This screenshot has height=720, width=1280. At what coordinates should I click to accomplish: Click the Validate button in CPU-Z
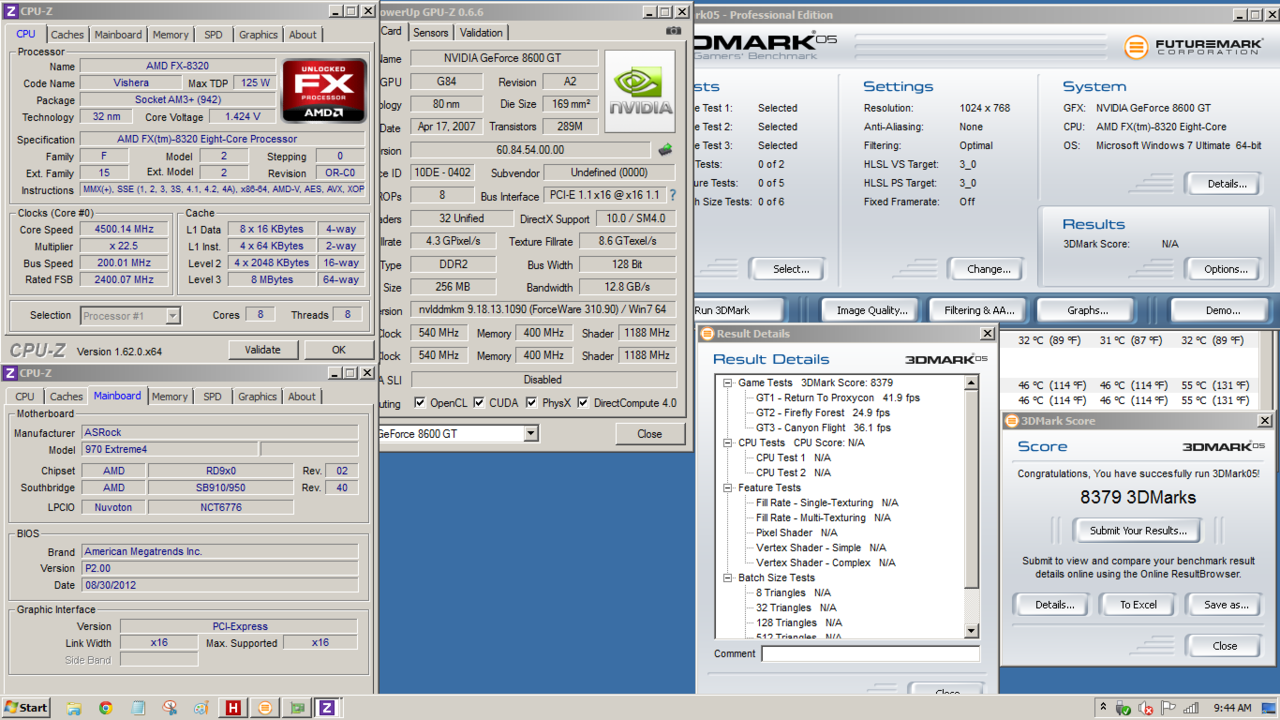pos(263,350)
